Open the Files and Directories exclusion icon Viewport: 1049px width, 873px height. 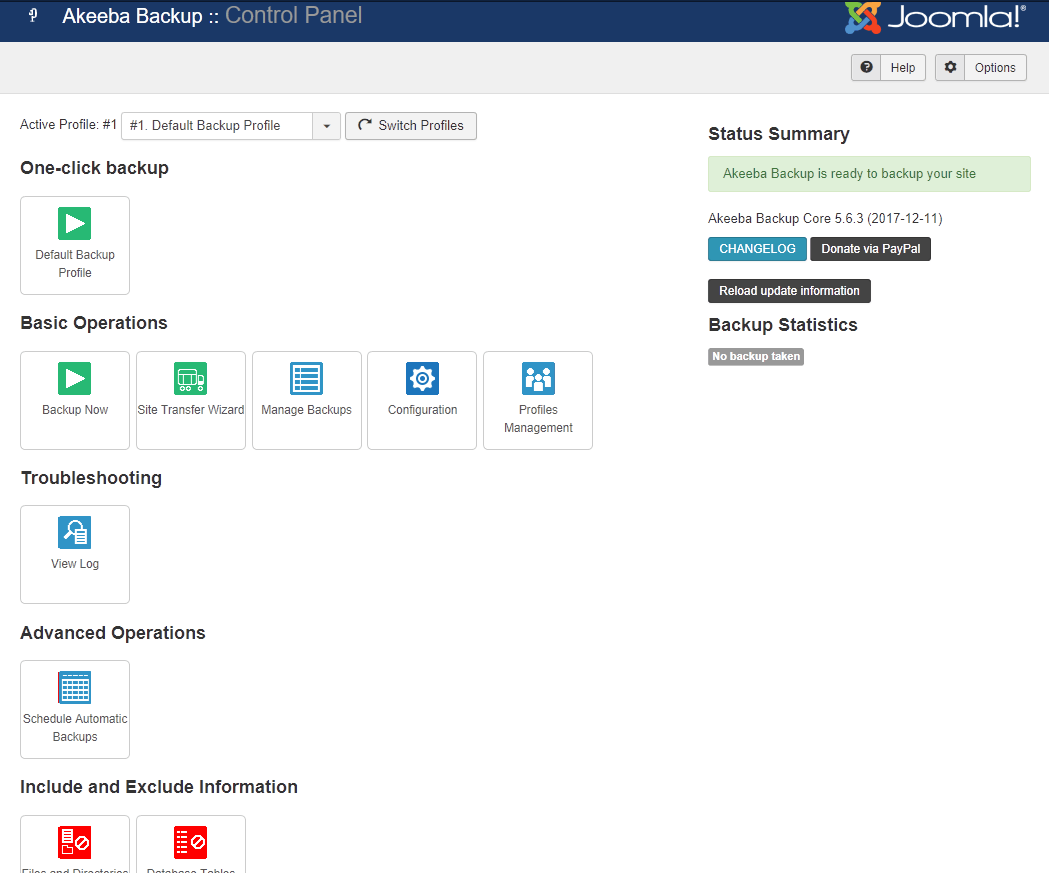click(x=74, y=842)
